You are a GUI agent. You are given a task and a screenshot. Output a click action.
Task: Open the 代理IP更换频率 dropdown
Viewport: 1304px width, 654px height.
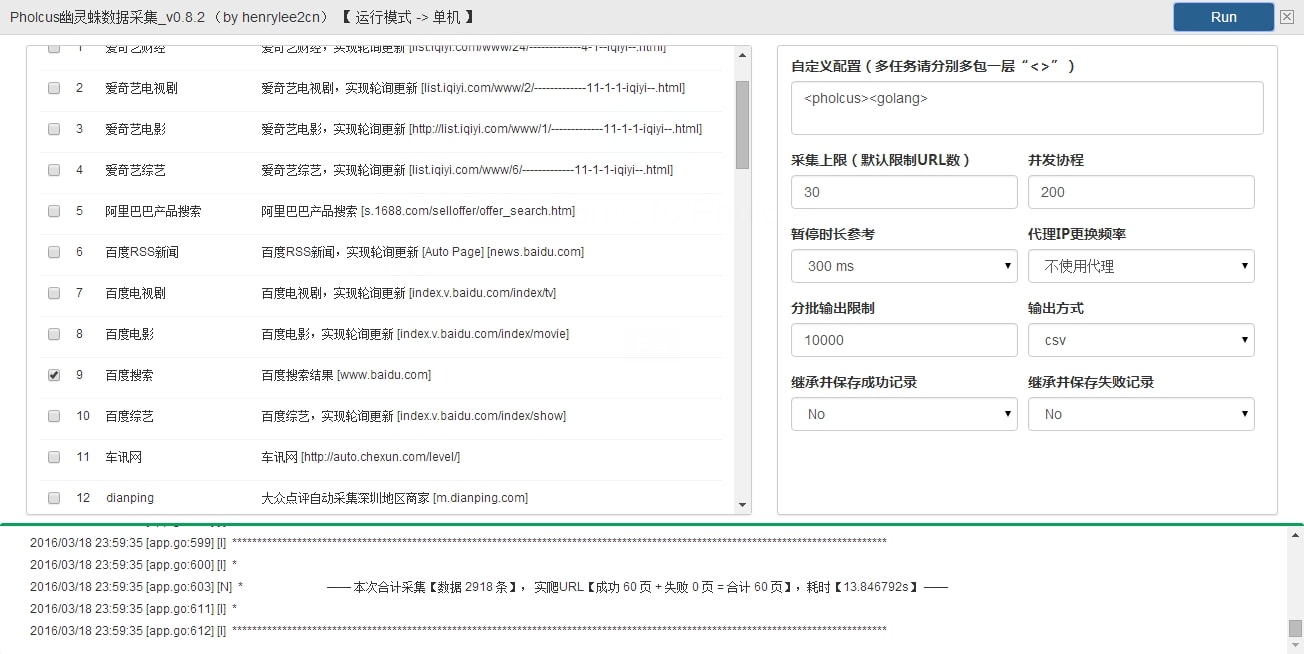tap(1141, 266)
